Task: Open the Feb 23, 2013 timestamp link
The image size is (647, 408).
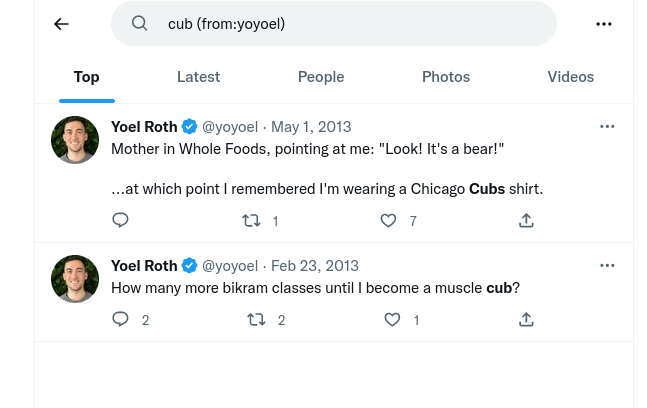Action: (x=315, y=266)
